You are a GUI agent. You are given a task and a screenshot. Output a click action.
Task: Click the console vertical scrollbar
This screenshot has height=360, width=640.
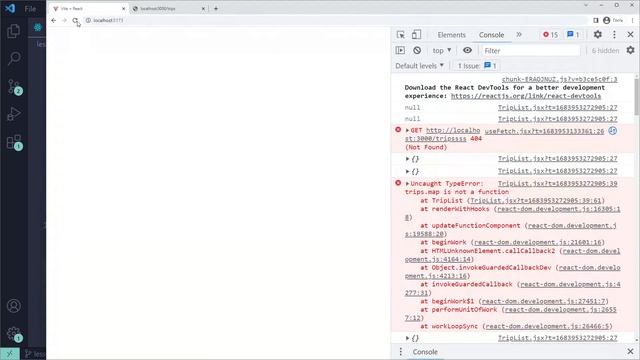[637, 97]
